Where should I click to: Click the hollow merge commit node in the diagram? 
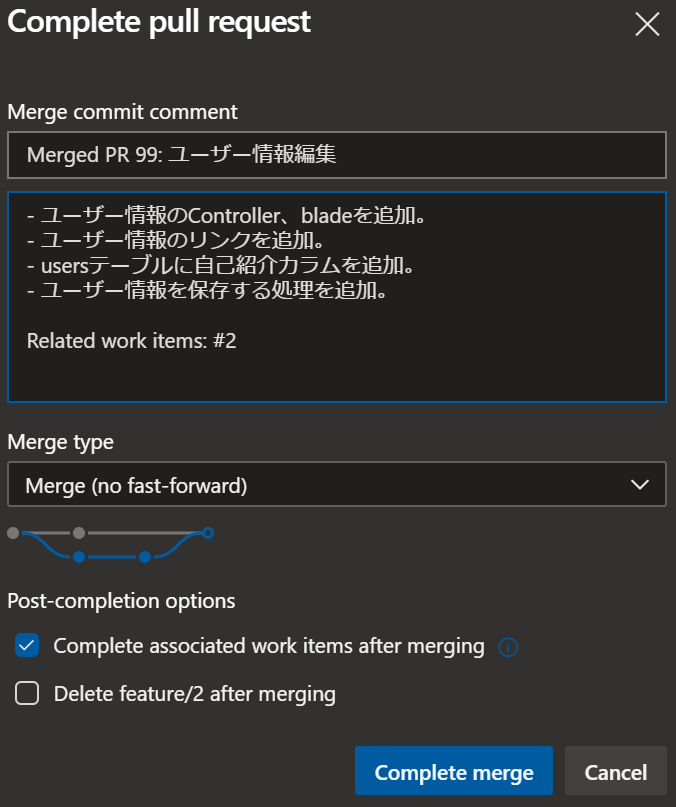pos(207,533)
